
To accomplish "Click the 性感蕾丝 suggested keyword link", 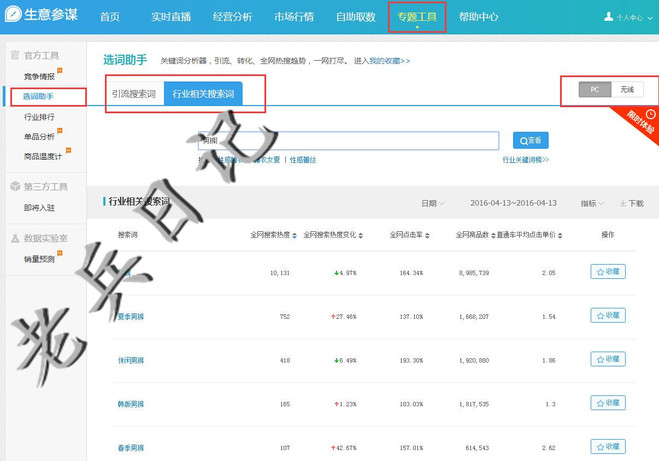I will pos(303,160).
